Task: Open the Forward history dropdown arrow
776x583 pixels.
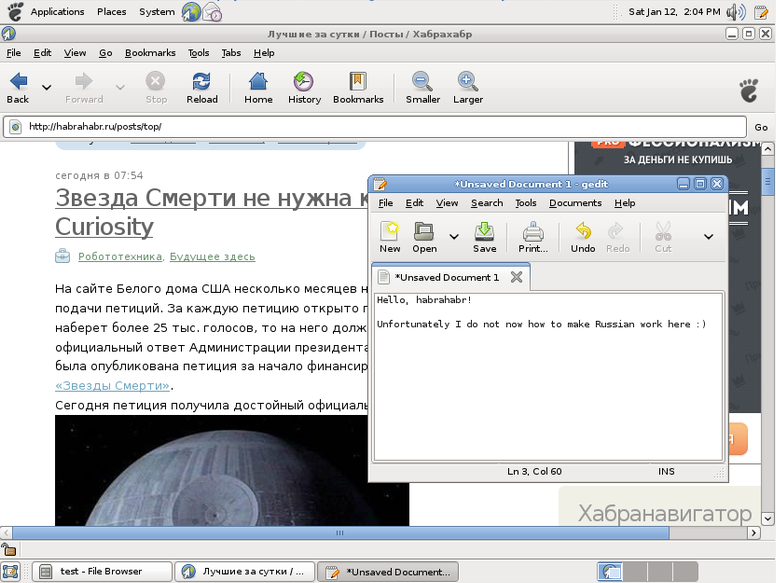Action: pyautogui.click(x=120, y=88)
